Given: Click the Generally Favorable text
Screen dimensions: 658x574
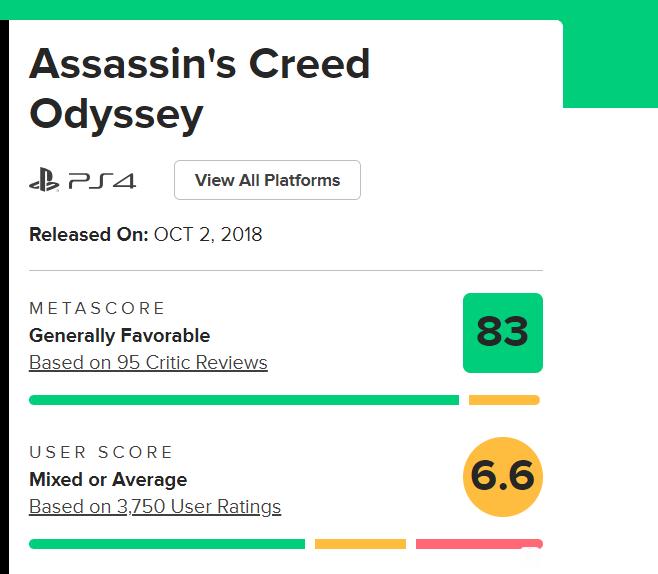Looking at the screenshot, I should pos(120,336).
